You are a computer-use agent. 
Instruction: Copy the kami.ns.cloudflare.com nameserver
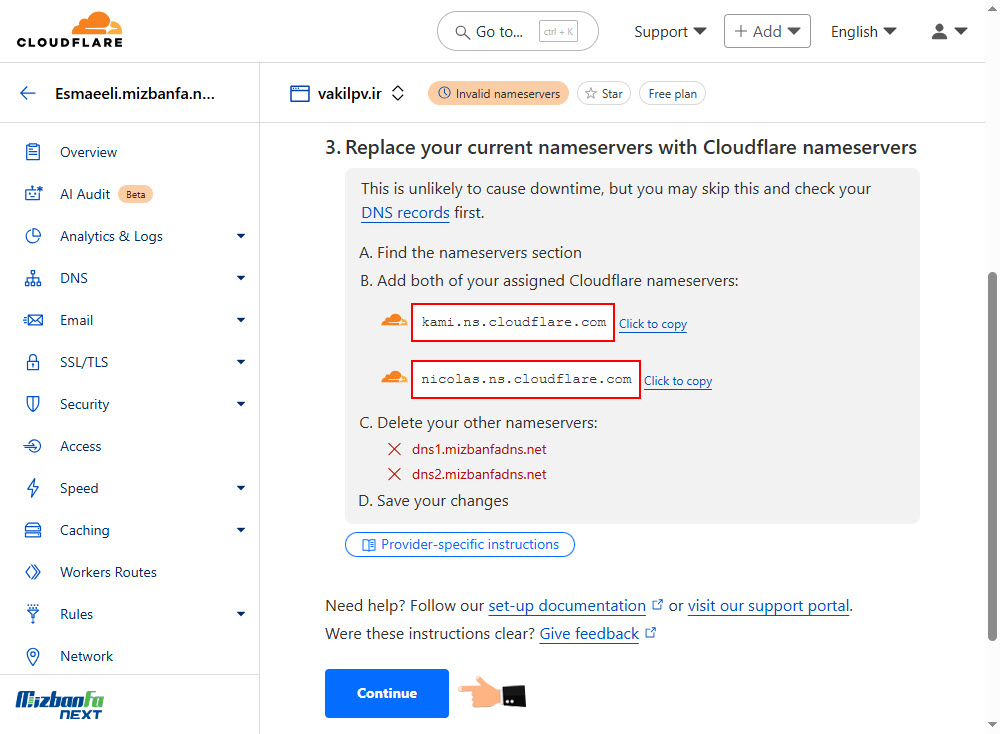[652, 323]
